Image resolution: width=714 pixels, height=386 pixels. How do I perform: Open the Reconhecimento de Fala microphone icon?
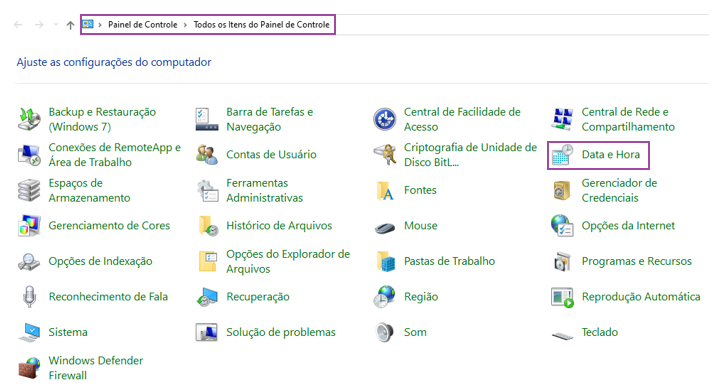(x=30, y=297)
